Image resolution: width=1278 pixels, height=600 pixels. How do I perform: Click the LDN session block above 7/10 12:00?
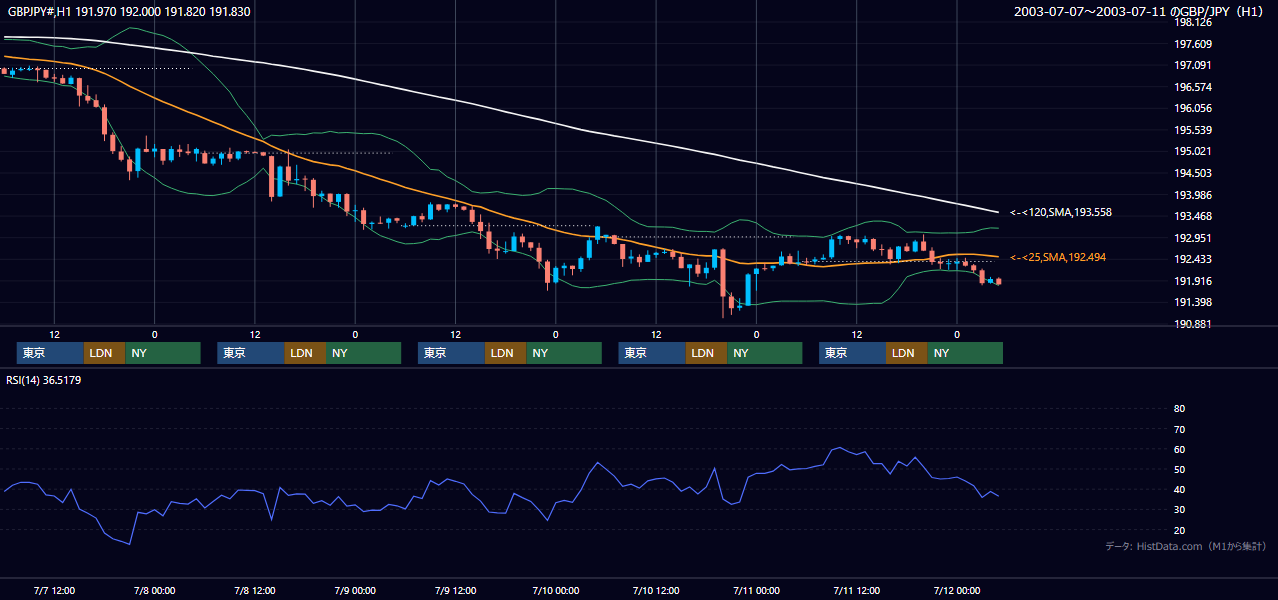point(706,353)
